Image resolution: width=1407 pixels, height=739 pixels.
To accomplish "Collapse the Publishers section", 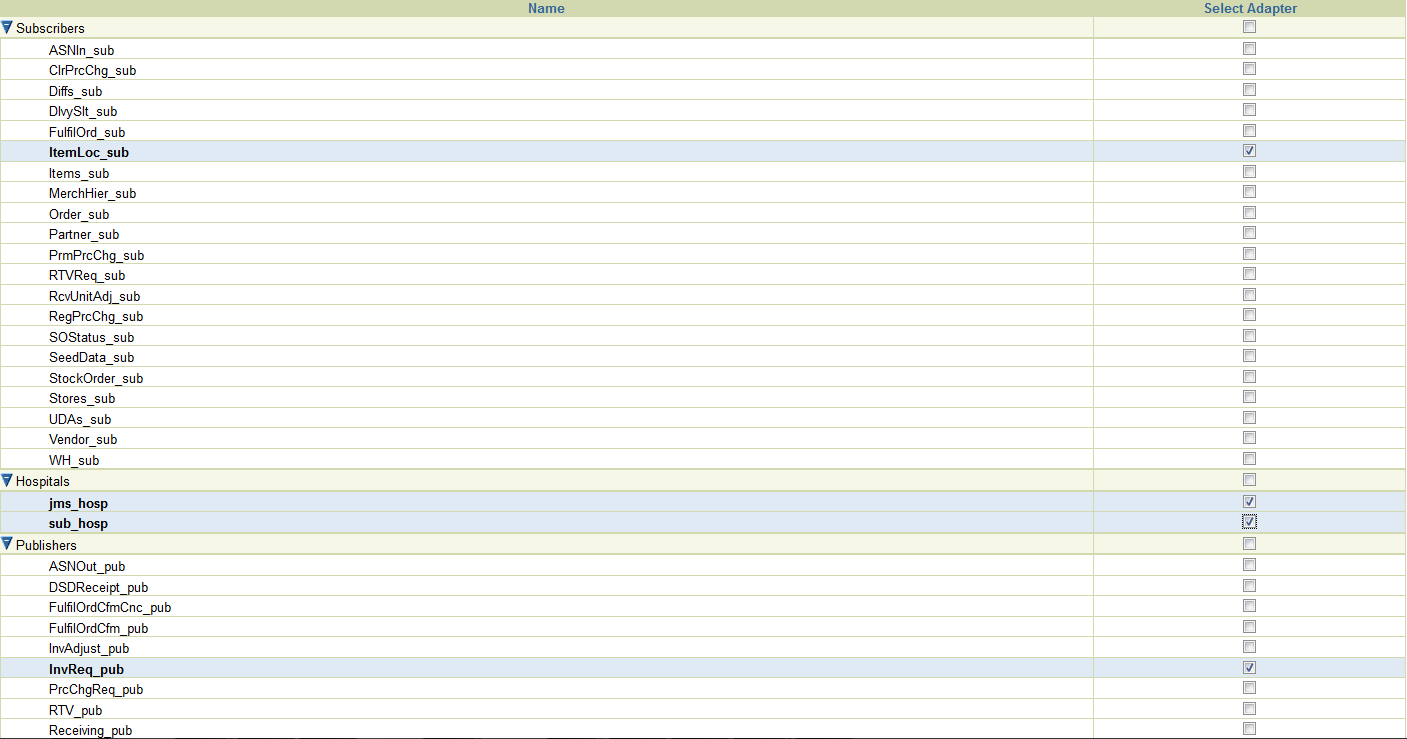I will click(x=8, y=544).
